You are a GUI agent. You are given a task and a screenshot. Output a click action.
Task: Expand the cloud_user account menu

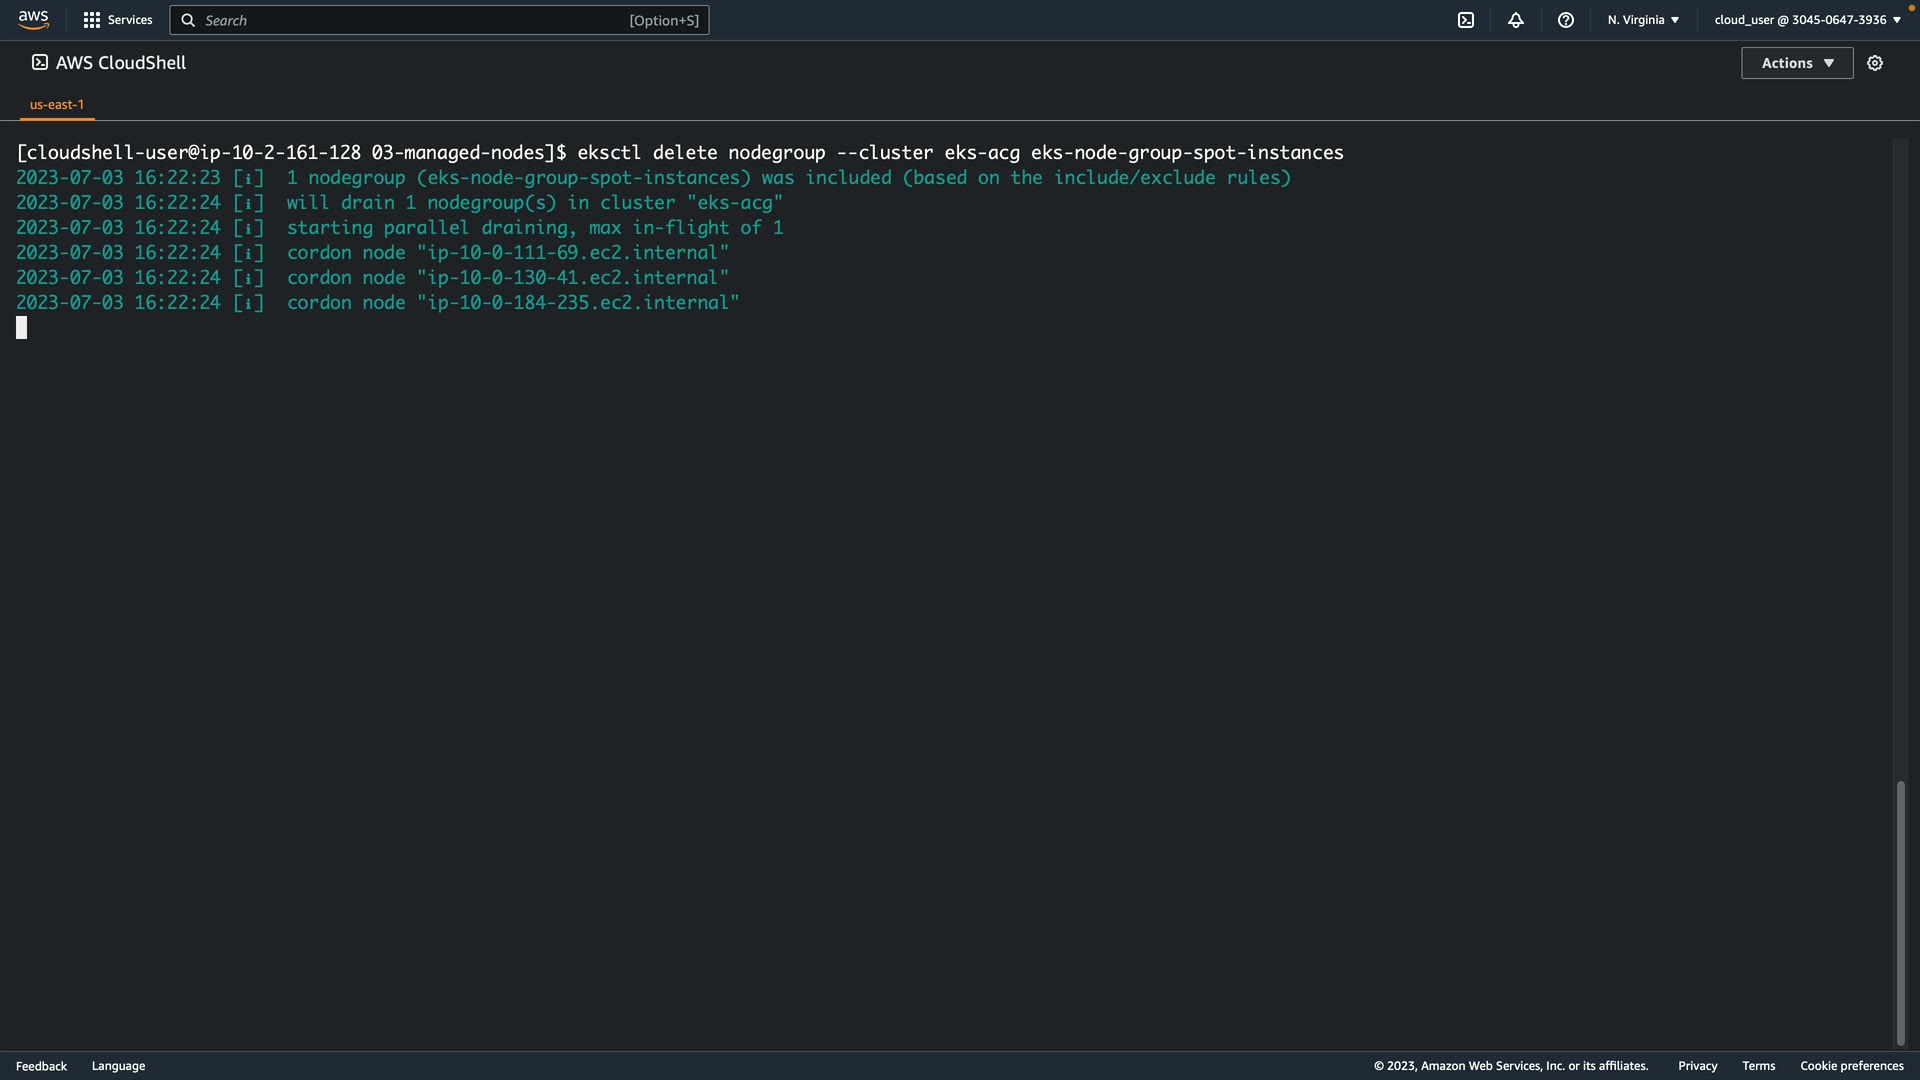point(1807,20)
